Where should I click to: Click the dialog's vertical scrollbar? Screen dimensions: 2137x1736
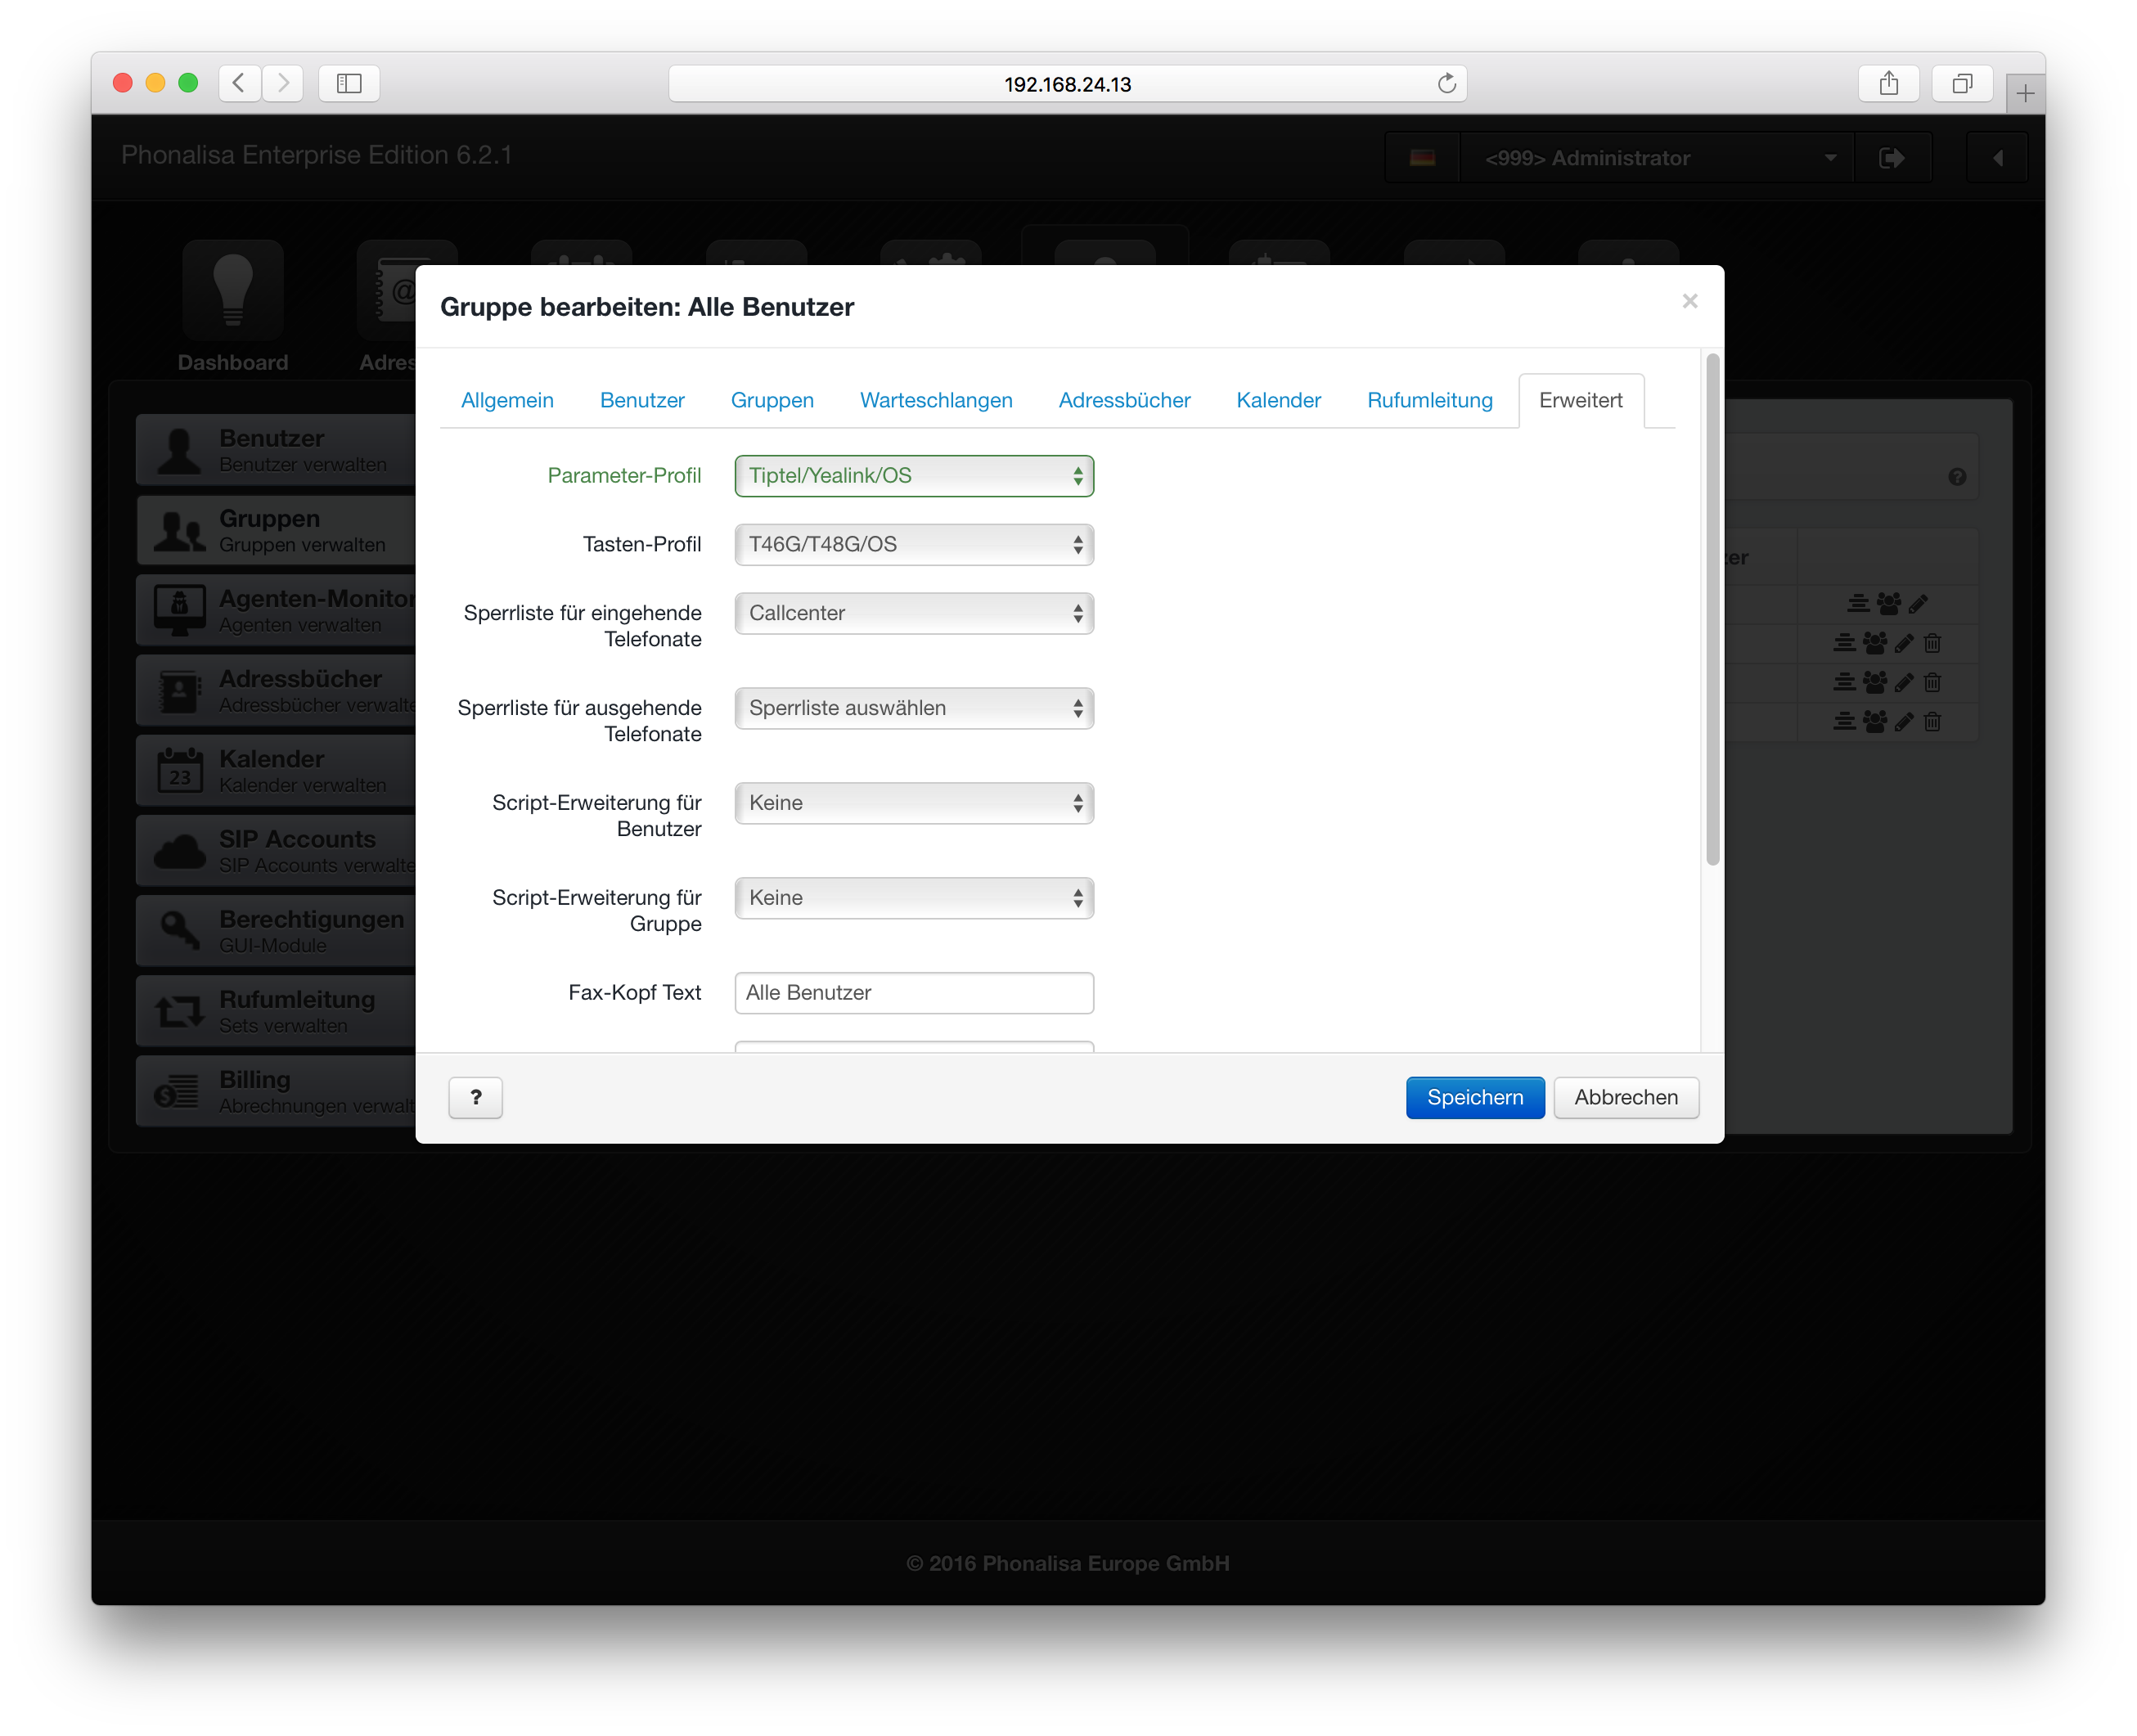pyautogui.click(x=1712, y=610)
